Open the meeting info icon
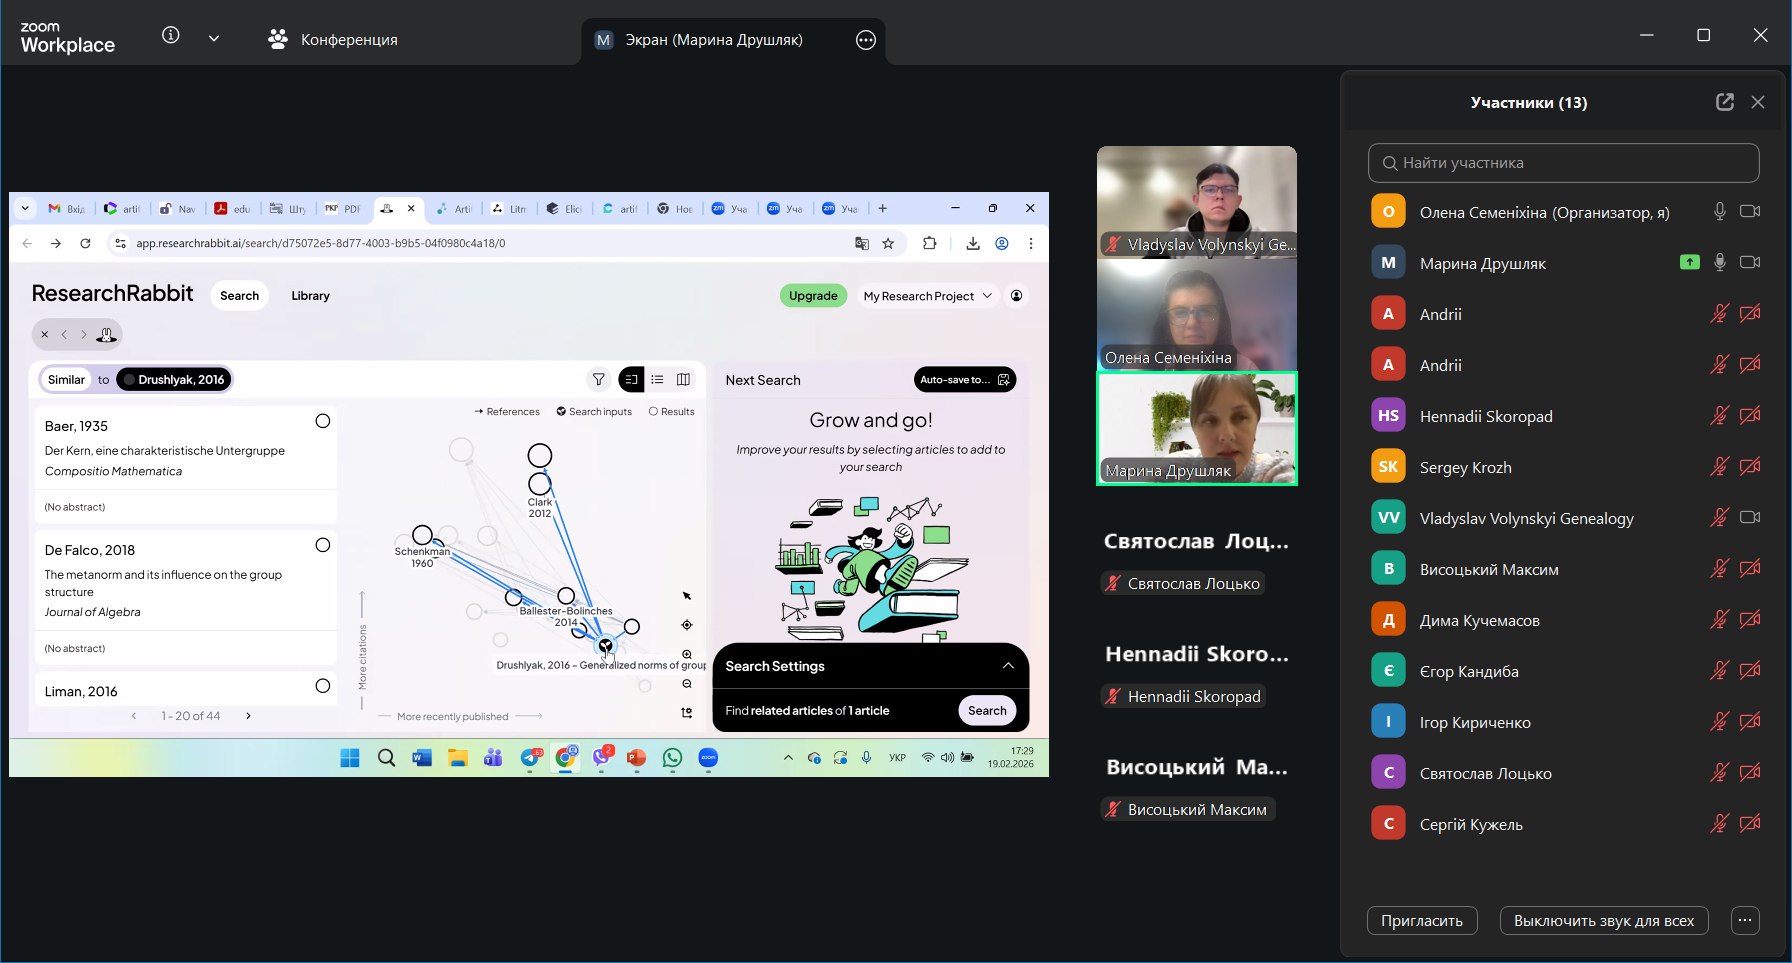The width and height of the screenshot is (1792, 963). pyautogui.click(x=171, y=36)
